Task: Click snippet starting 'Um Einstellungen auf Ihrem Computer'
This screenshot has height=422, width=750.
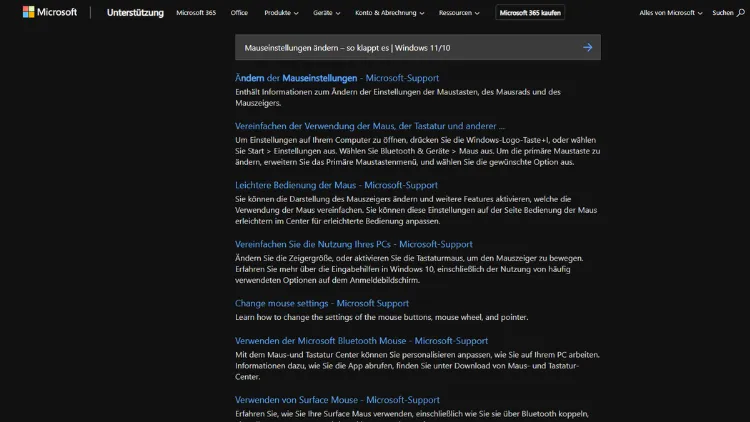Action: [418, 151]
